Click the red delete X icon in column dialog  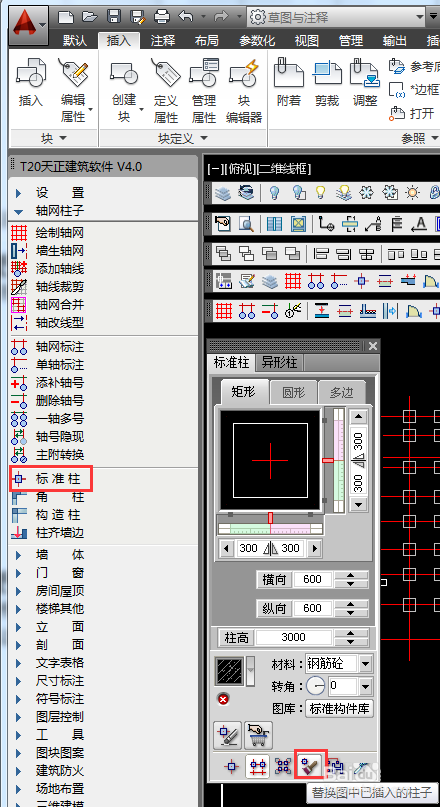[223, 699]
